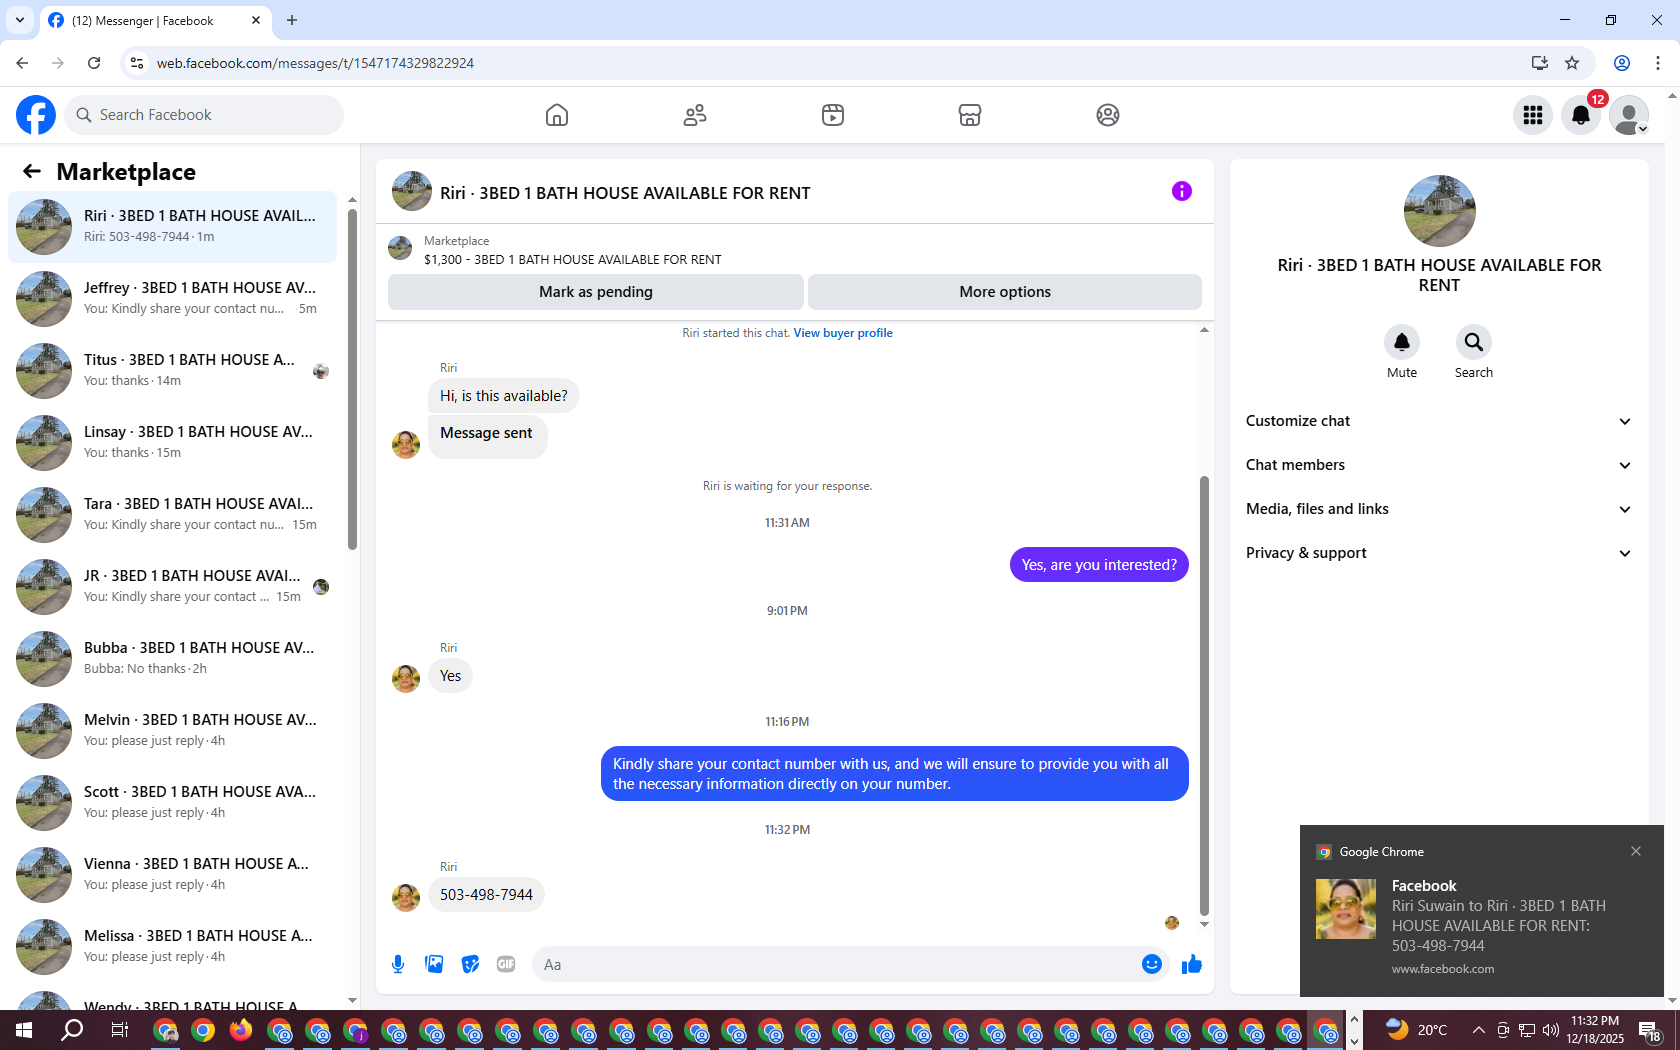Open Jeffrey conversation in chat list
This screenshot has width=1680, height=1050.
tap(172, 299)
